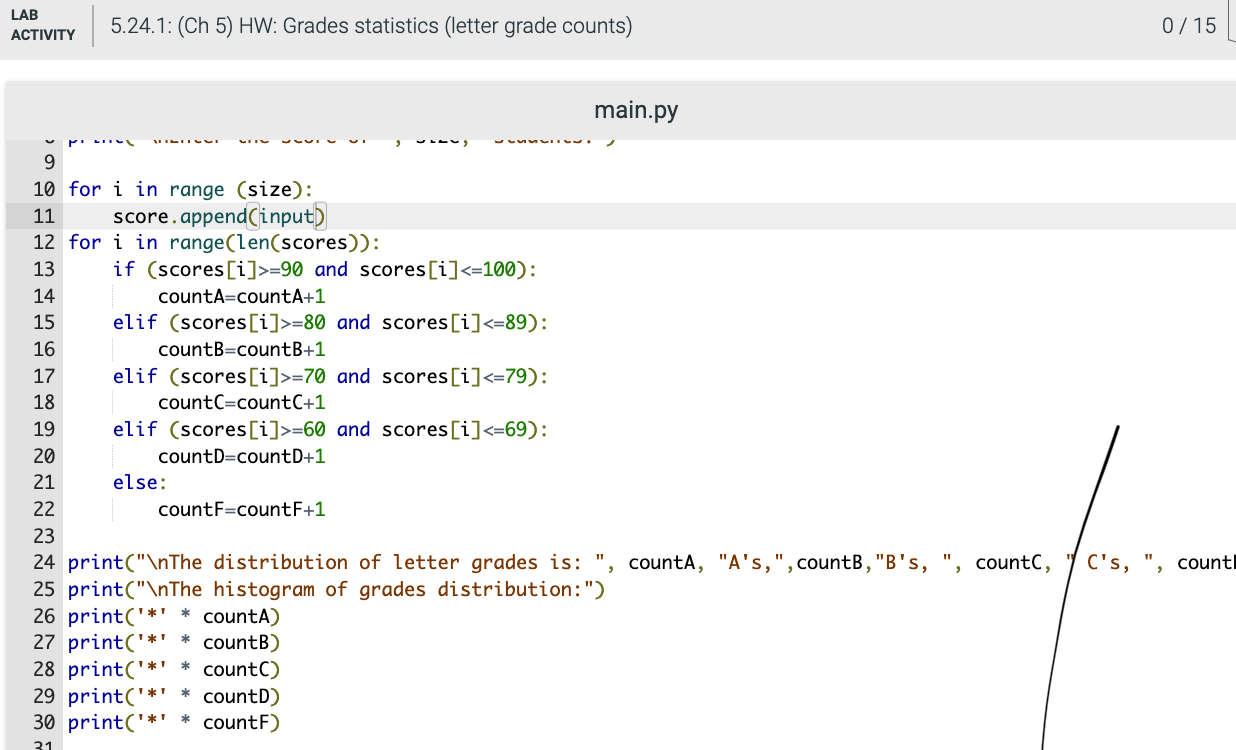Click the number 89 in the line 15 condition
The width and height of the screenshot is (1236, 750).
tap(516, 322)
